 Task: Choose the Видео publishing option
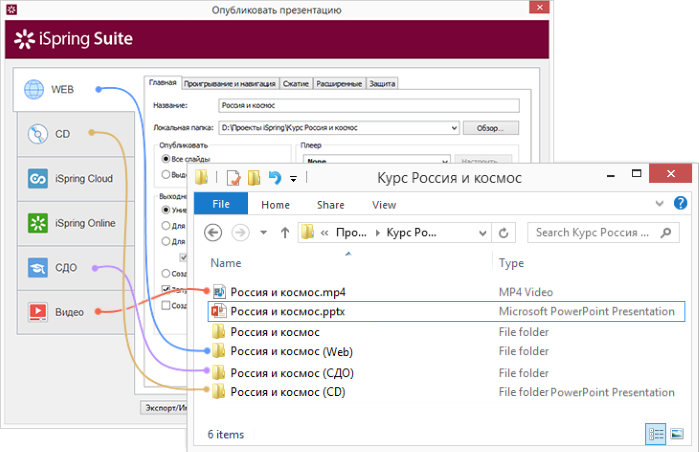[76, 312]
